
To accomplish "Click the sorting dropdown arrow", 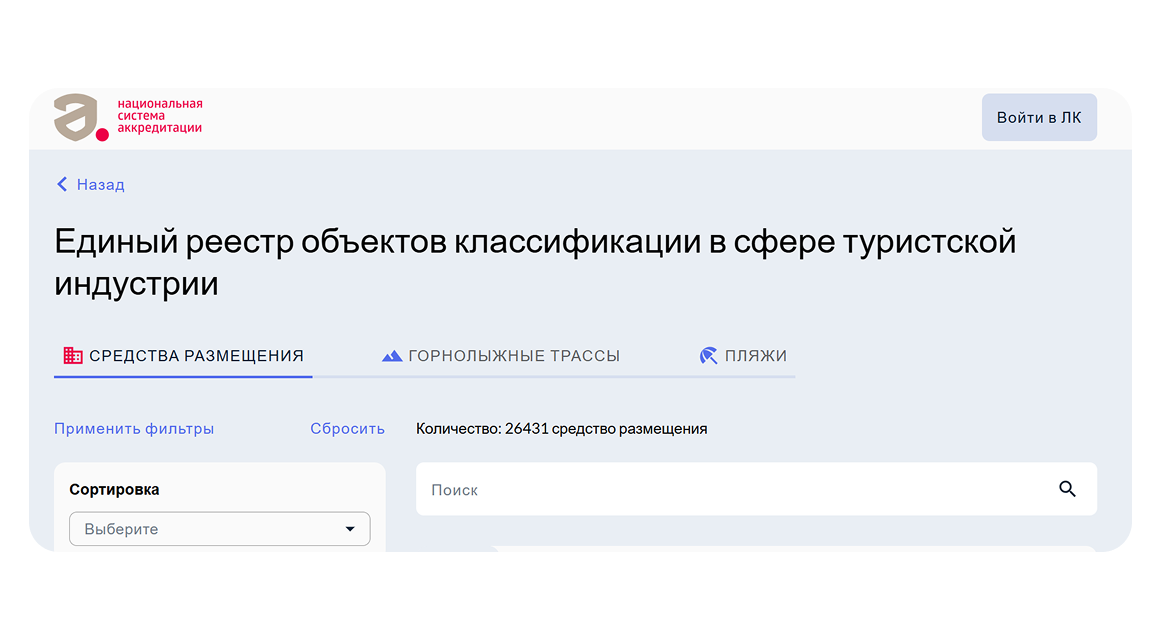I will click(350, 529).
